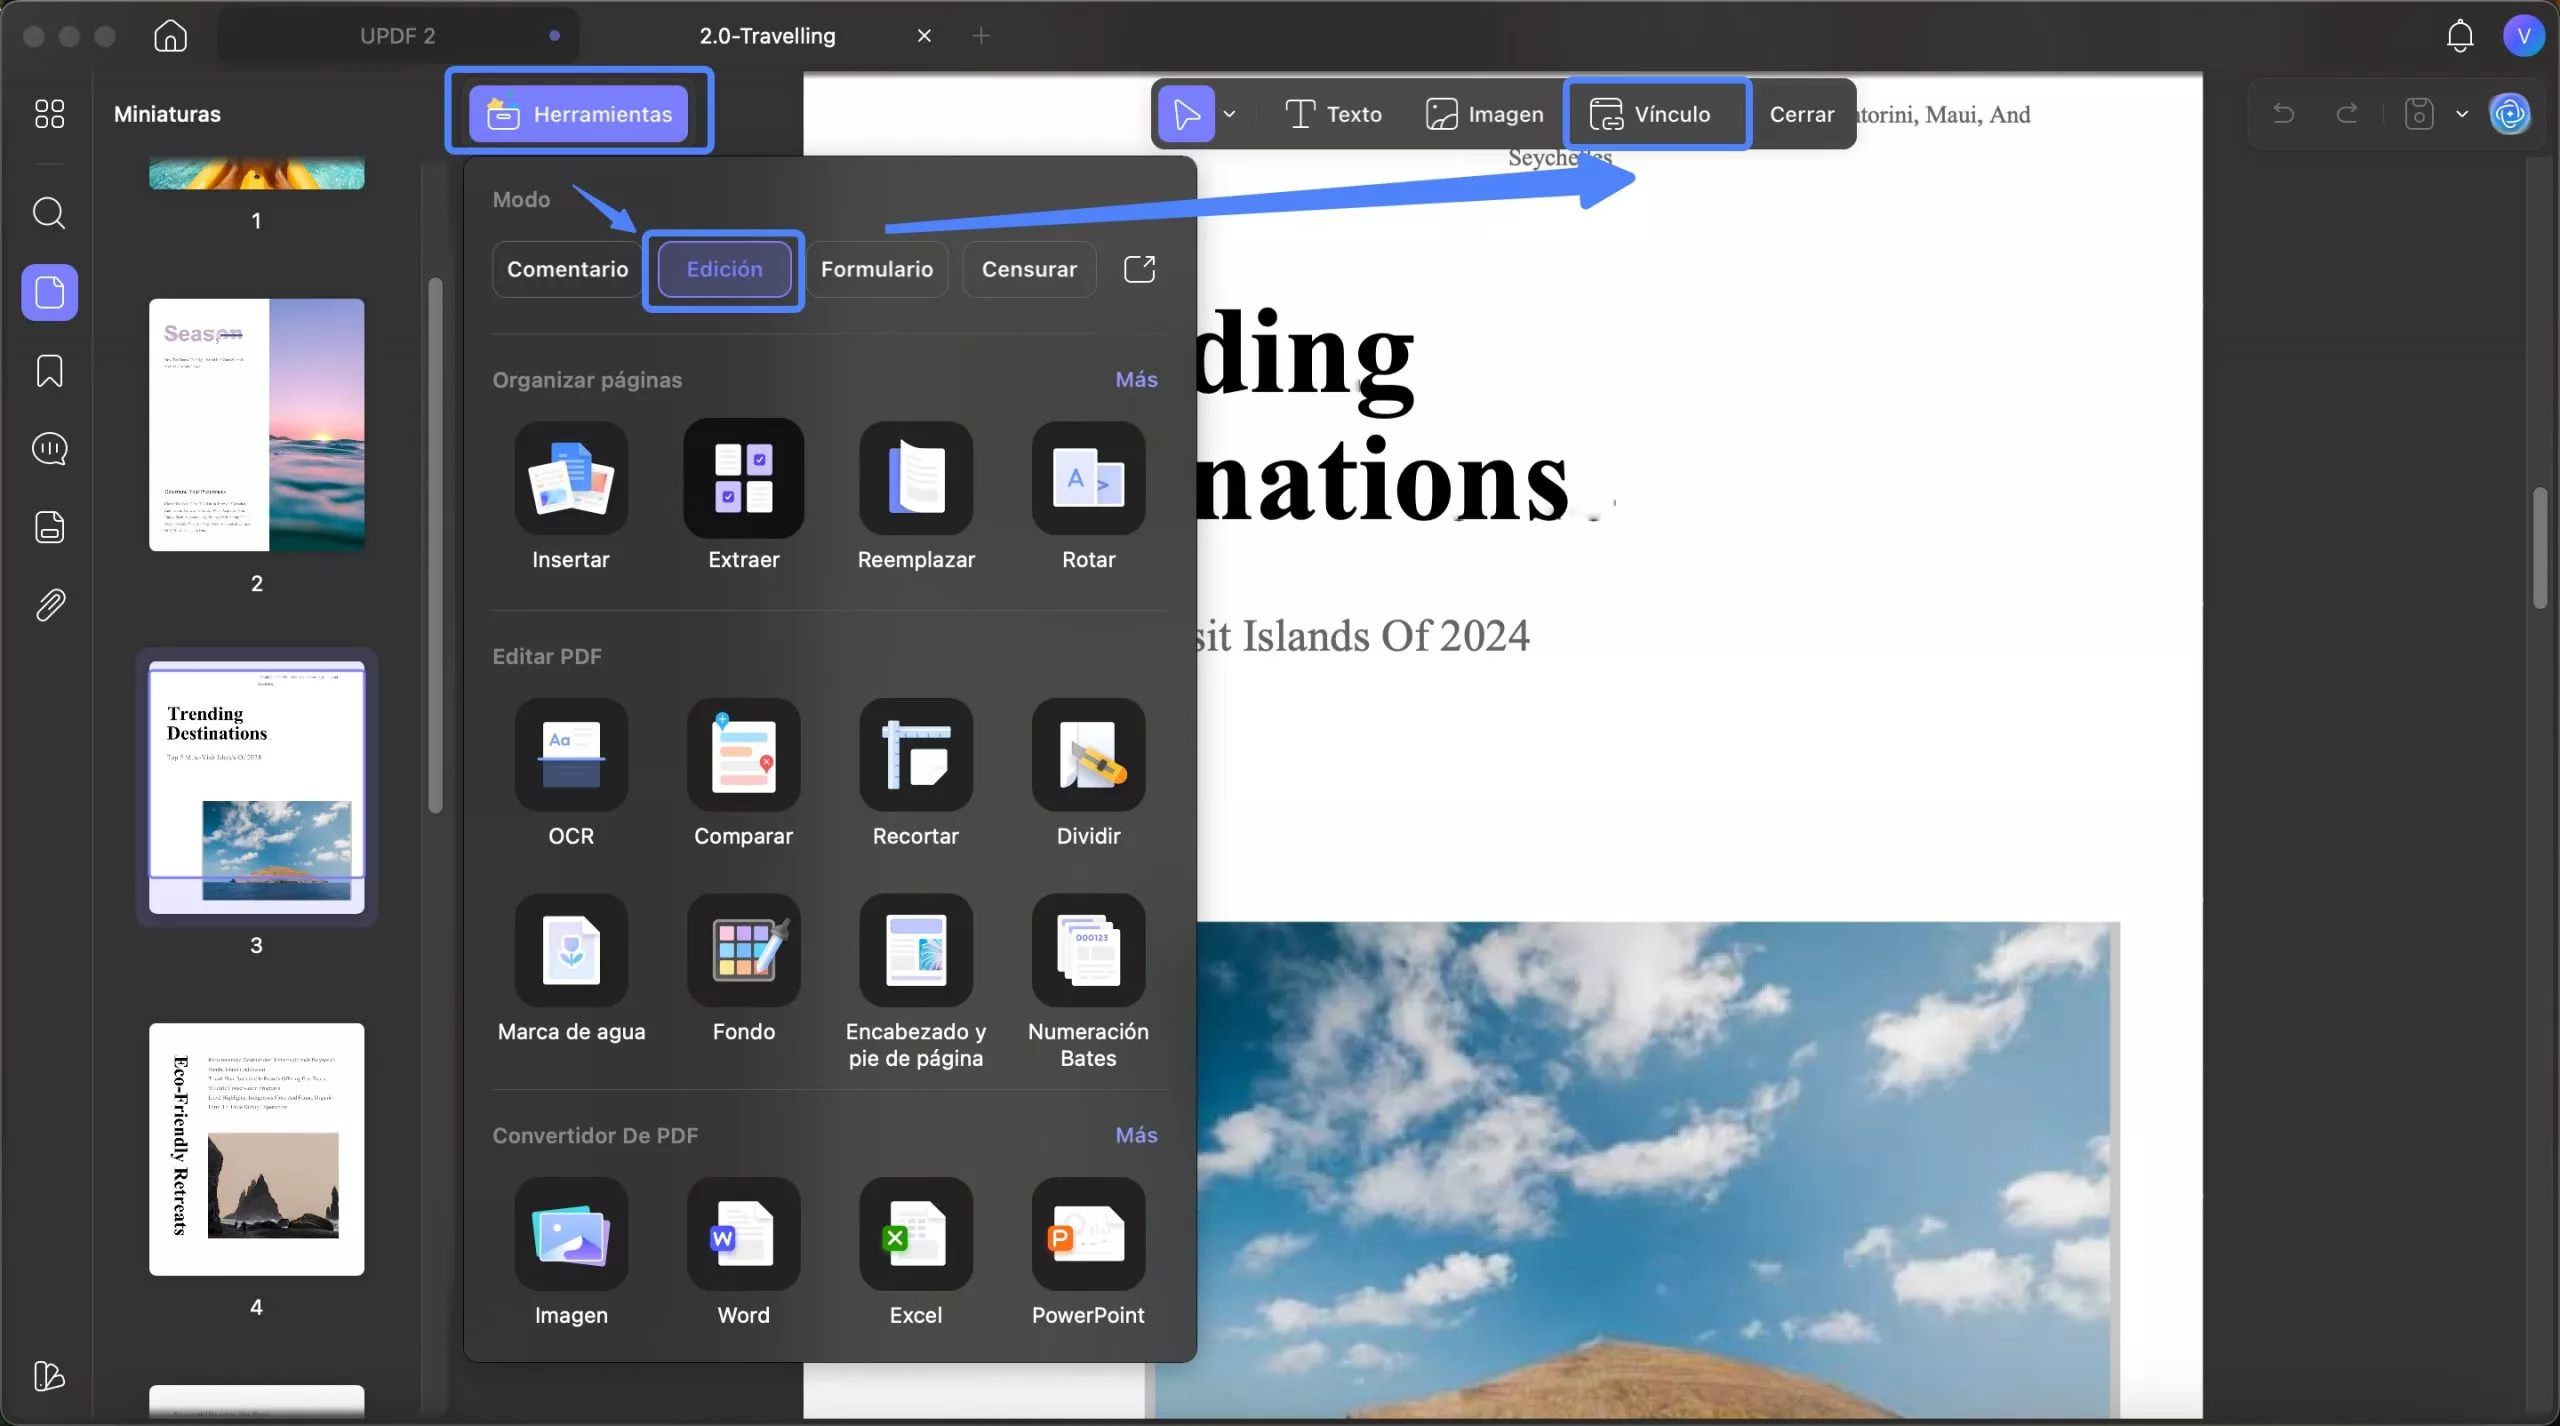Choose the Reemplazar pages tool
The image size is (2560, 1426).
tap(916, 496)
